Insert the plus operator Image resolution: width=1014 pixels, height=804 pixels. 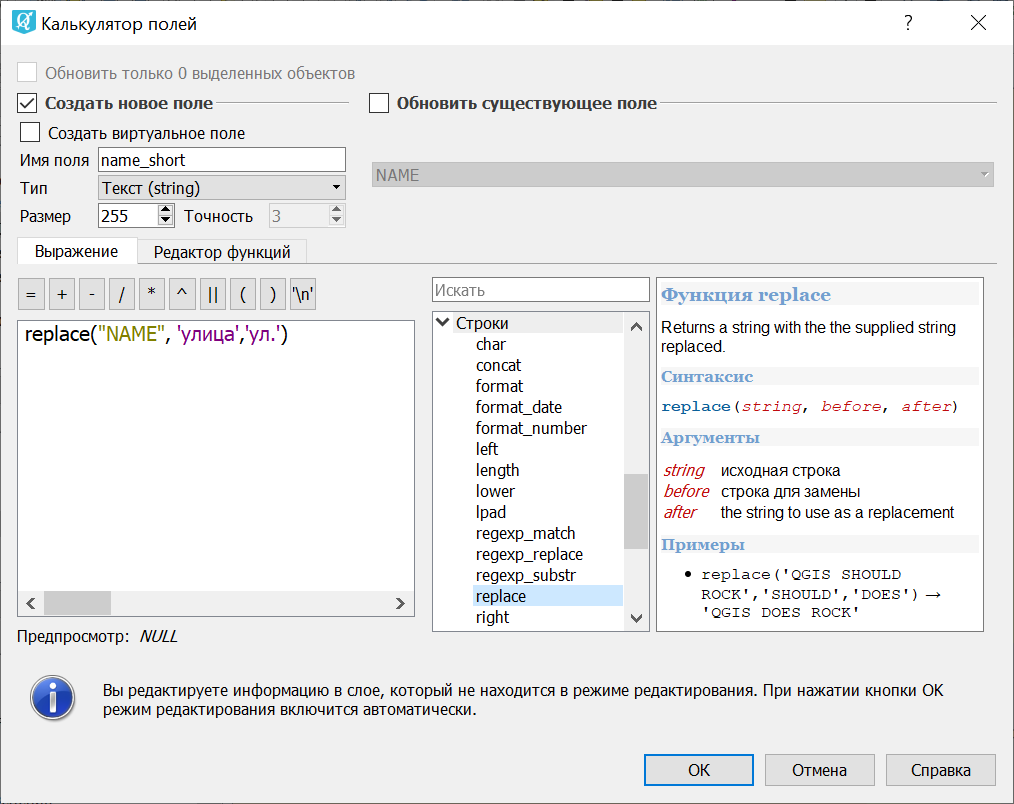click(62, 295)
